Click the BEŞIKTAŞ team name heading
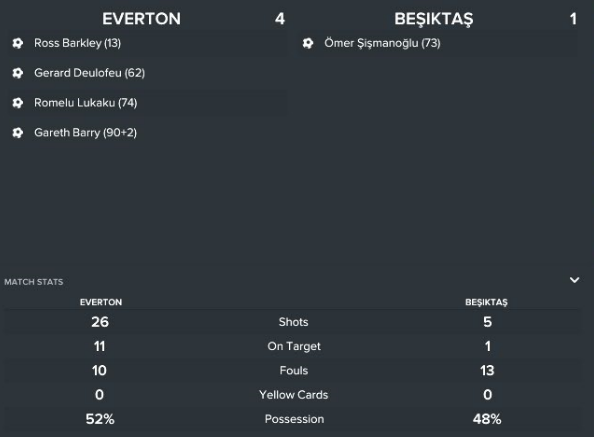This screenshot has height=437, width=594. coord(434,19)
